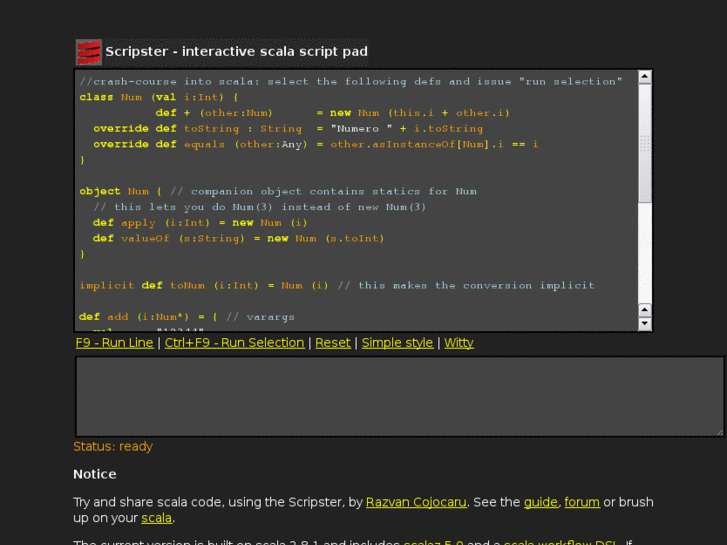Open the Witty link
Screen dimensions: 727x545
[x=459, y=343]
